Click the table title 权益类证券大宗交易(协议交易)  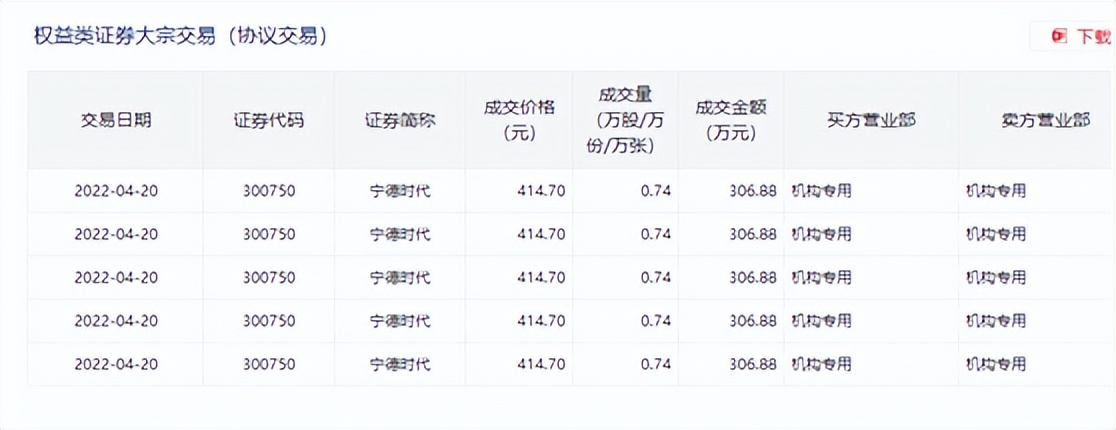pyautogui.click(x=181, y=36)
